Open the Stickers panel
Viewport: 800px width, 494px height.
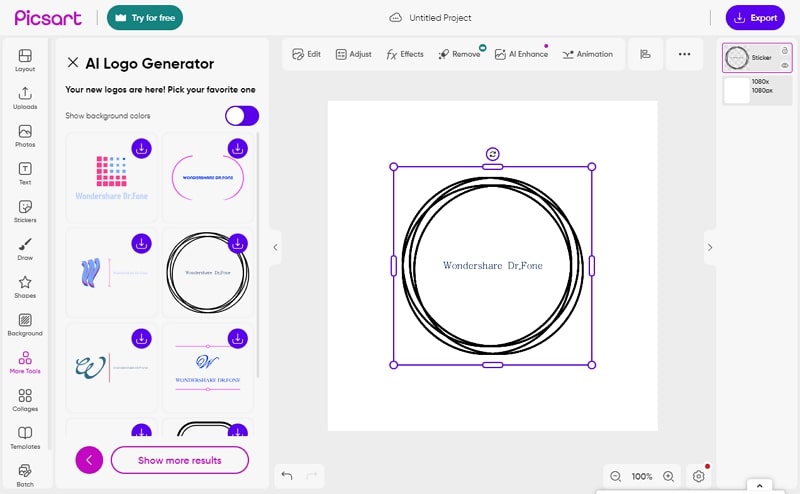pos(25,211)
